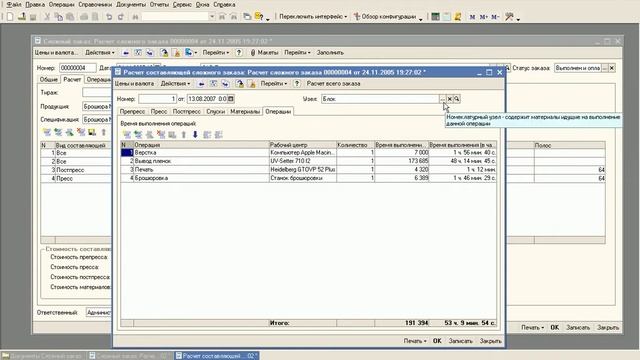This screenshot has width=640, height=360.
Task: Click the magnifier open button of Узел field
Action: (x=457, y=99)
